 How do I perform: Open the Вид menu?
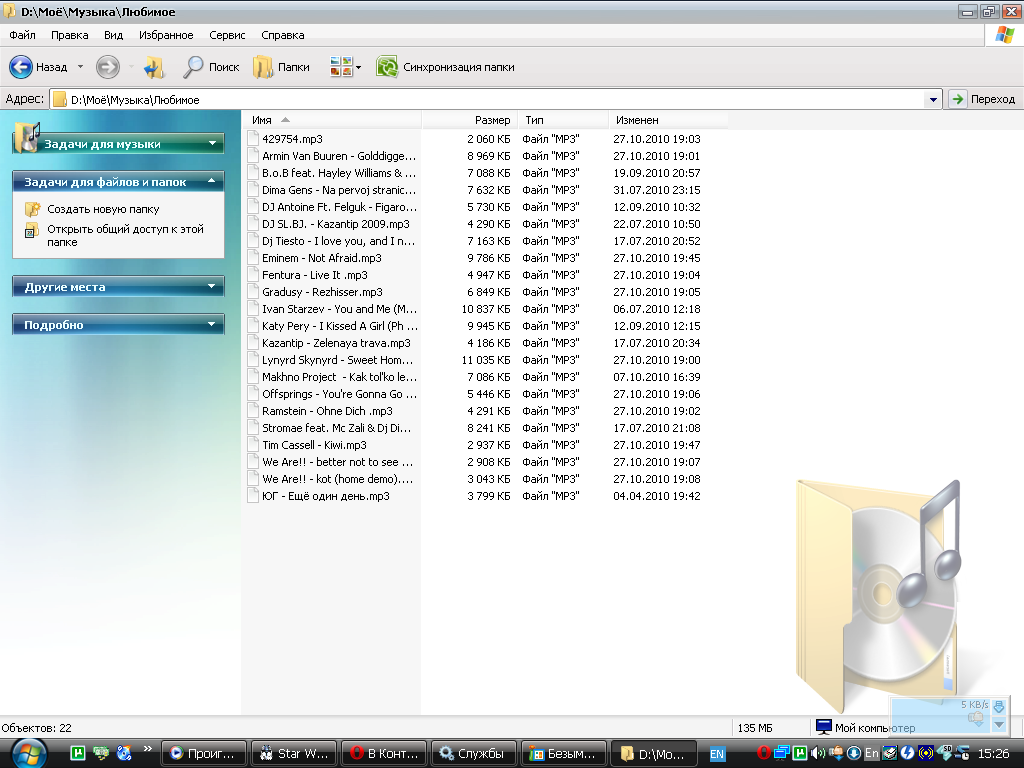(x=114, y=35)
